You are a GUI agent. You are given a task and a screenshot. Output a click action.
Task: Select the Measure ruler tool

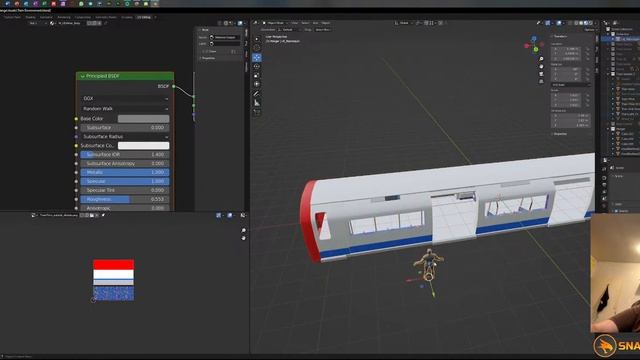click(257, 103)
